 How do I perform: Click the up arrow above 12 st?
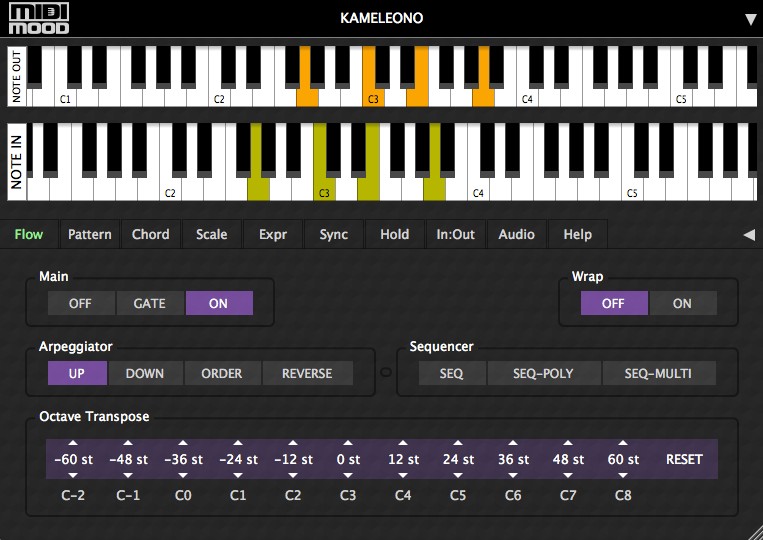click(403, 443)
